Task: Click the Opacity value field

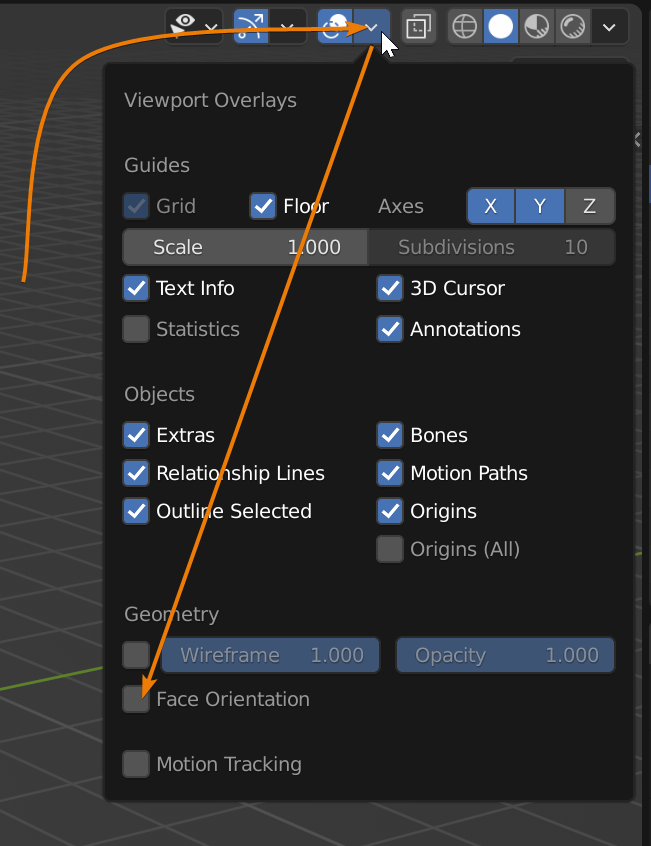Action: point(505,655)
